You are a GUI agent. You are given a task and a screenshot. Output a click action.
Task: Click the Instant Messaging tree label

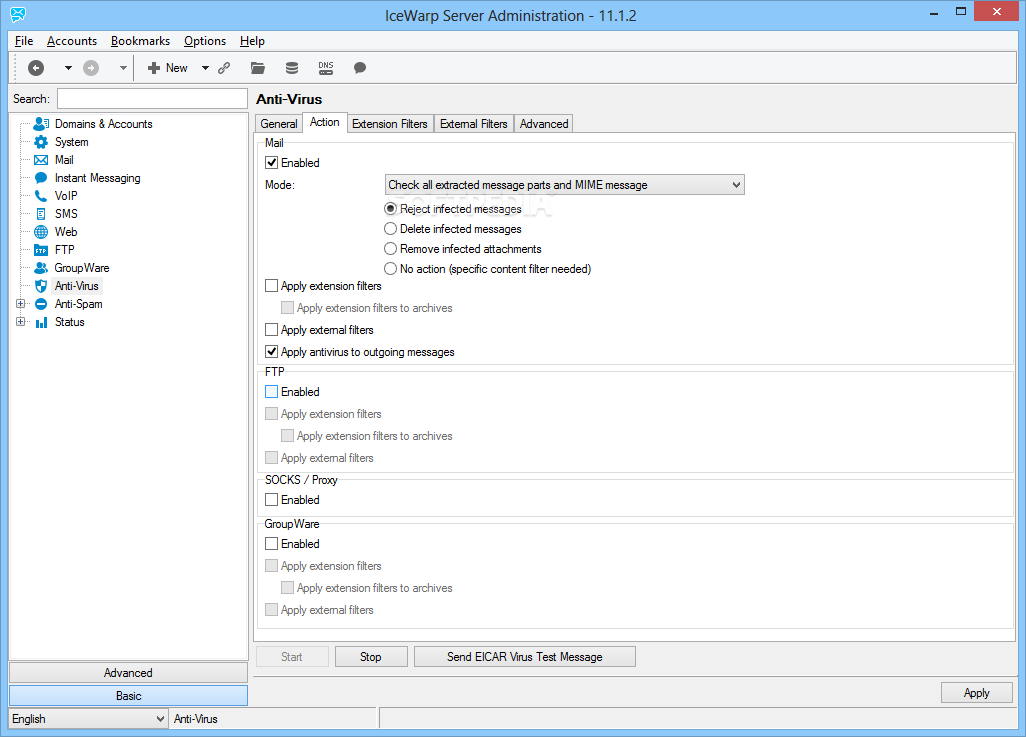coord(97,178)
